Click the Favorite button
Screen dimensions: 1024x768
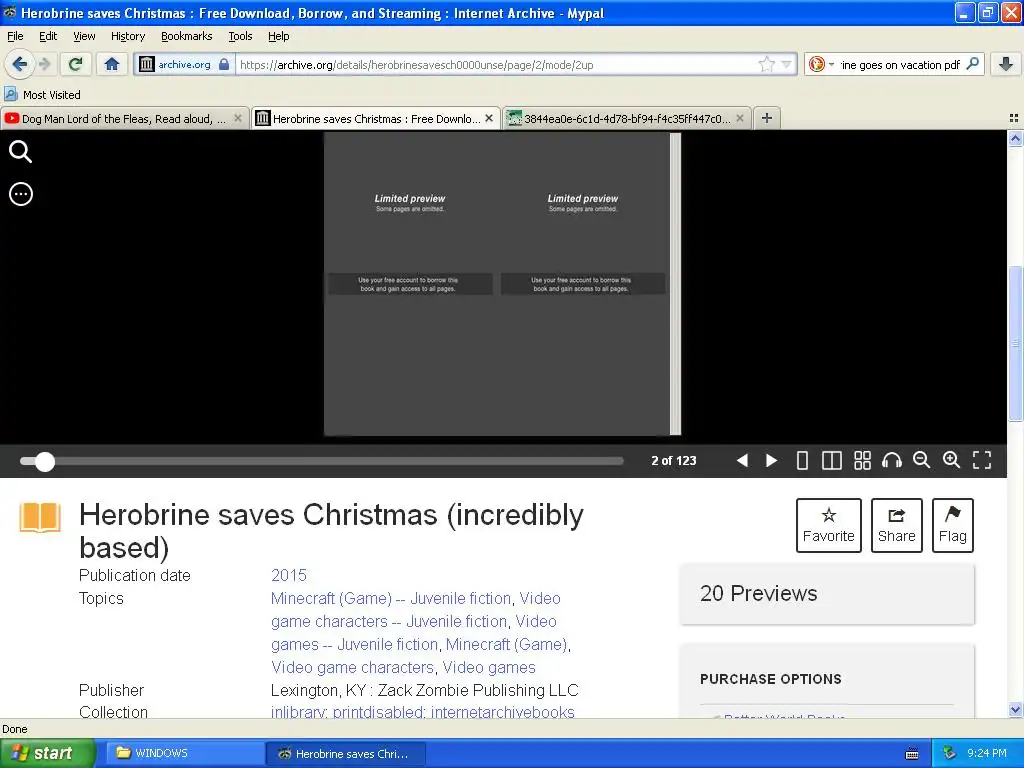[829, 526]
